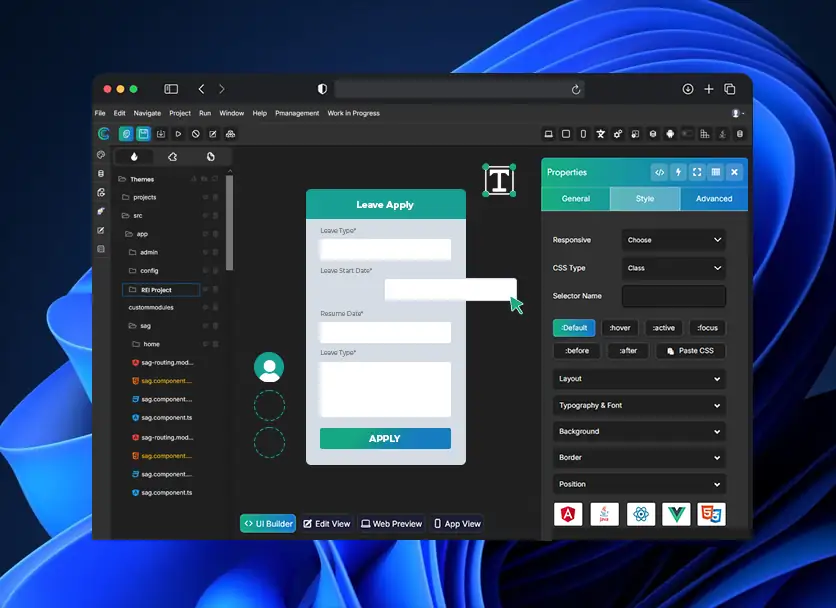This screenshot has height=608, width=836.
Task: Select the laptop device preview icon
Action: pos(548,134)
